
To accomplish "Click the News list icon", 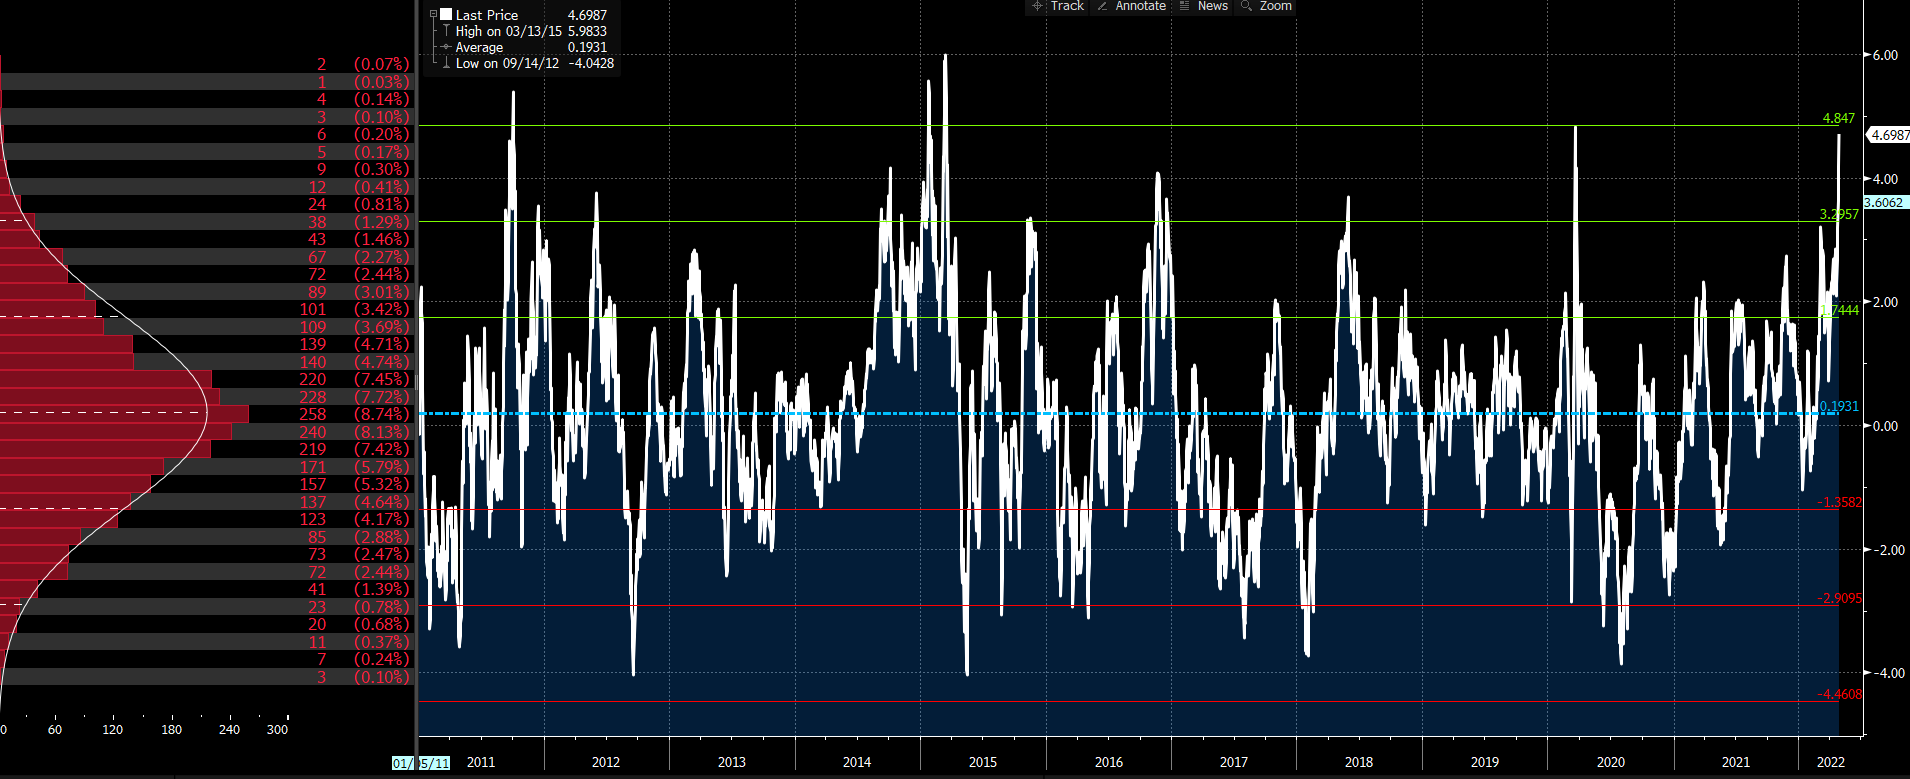I will tap(1185, 6).
